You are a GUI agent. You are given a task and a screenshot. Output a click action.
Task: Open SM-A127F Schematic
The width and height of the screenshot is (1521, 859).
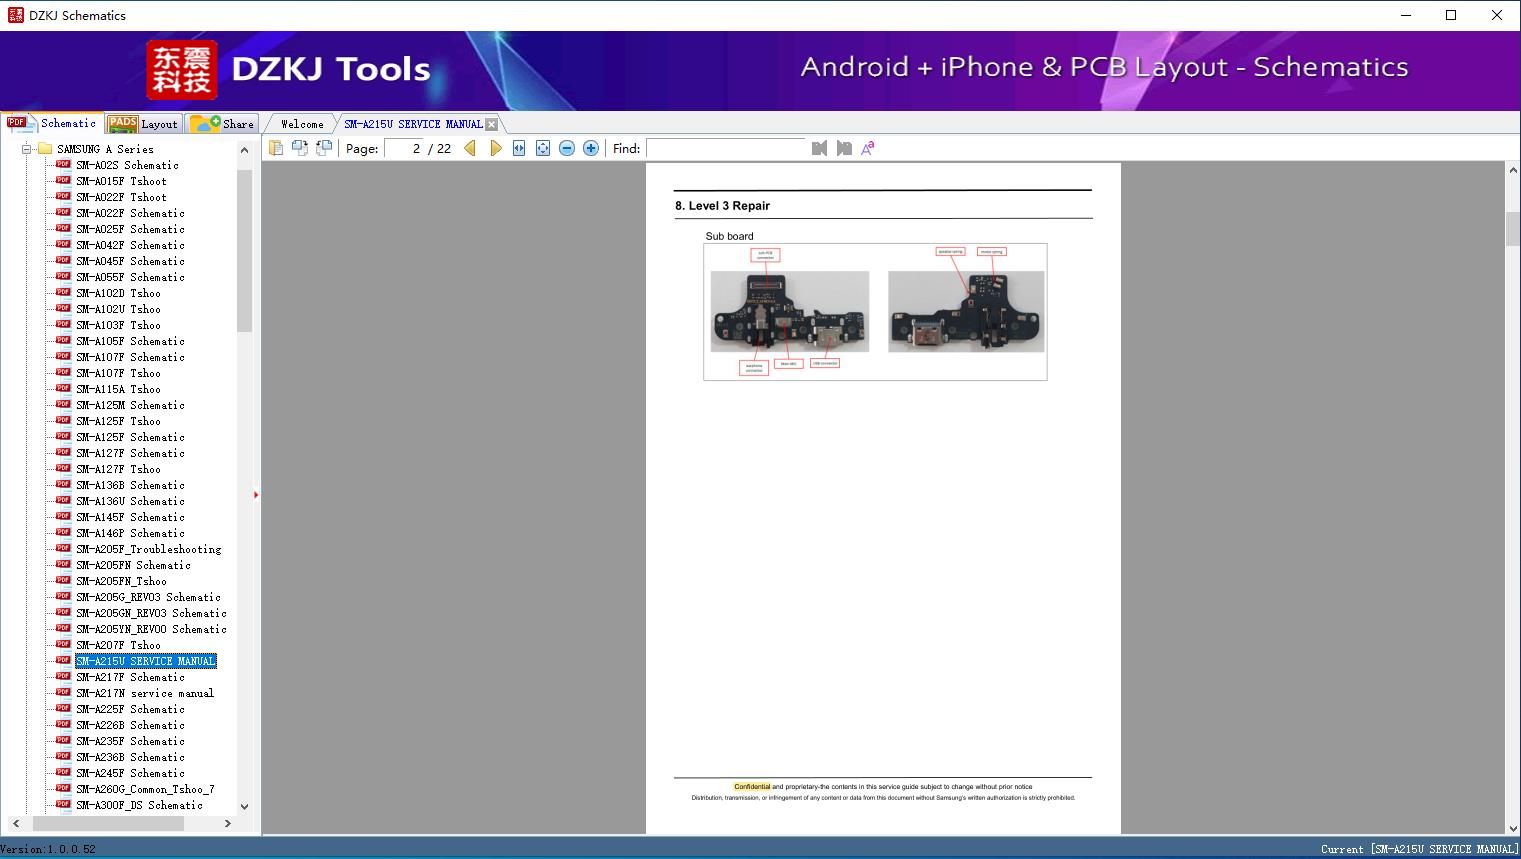click(130, 453)
